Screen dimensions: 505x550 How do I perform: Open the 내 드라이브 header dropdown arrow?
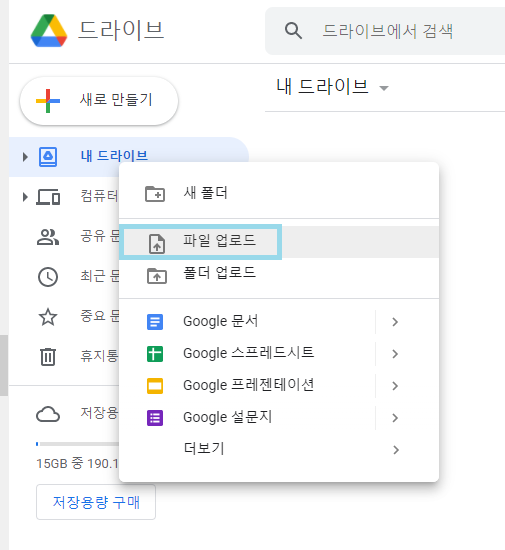tap(384, 88)
